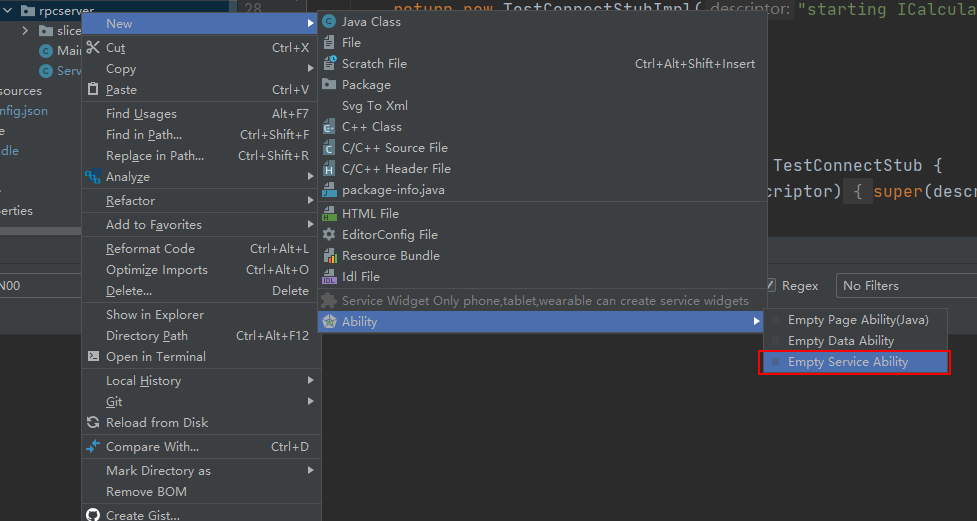Screen dimensions: 977x521
Task: Click the Package folder icon
Action: click(x=329, y=85)
